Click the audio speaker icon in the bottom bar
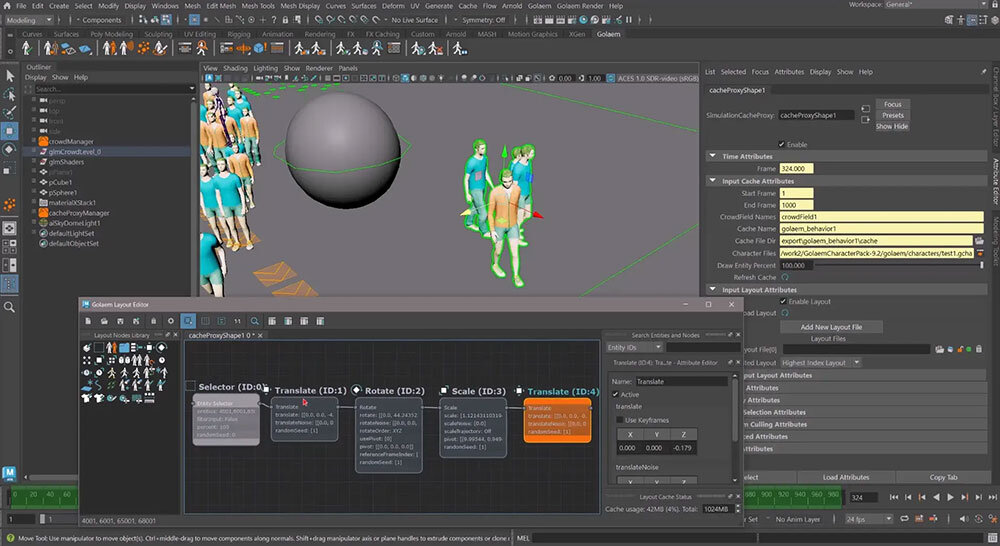Screen dimensions: 1000x546 (x=964, y=519)
